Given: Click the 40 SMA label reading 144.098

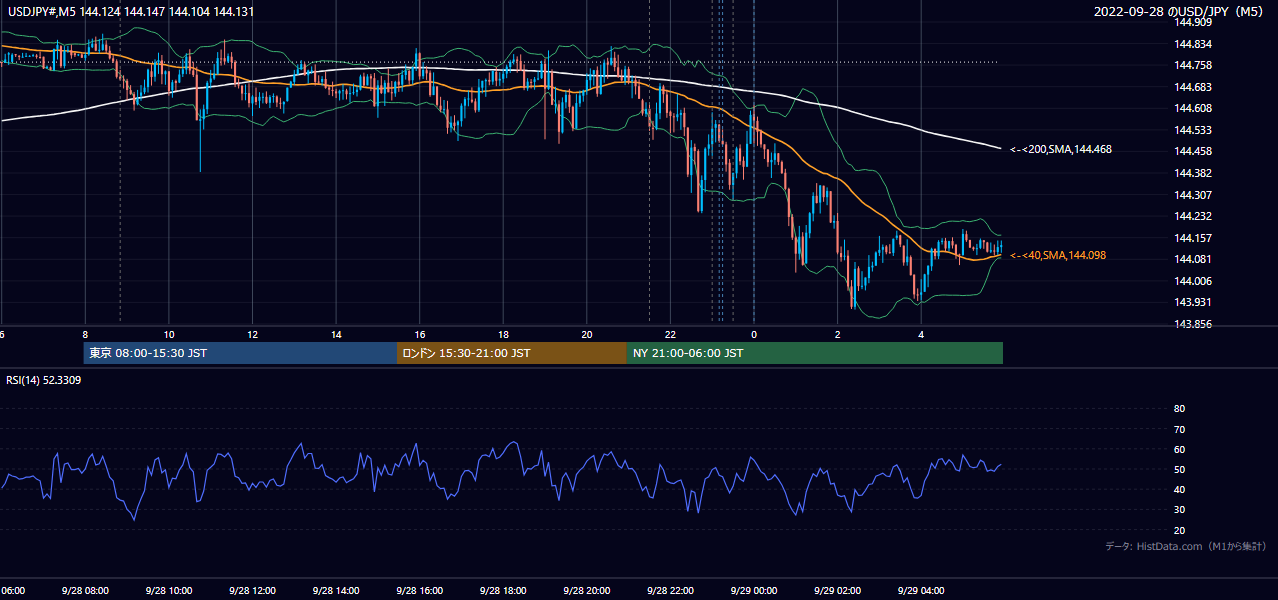Looking at the screenshot, I should point(1058,256).
